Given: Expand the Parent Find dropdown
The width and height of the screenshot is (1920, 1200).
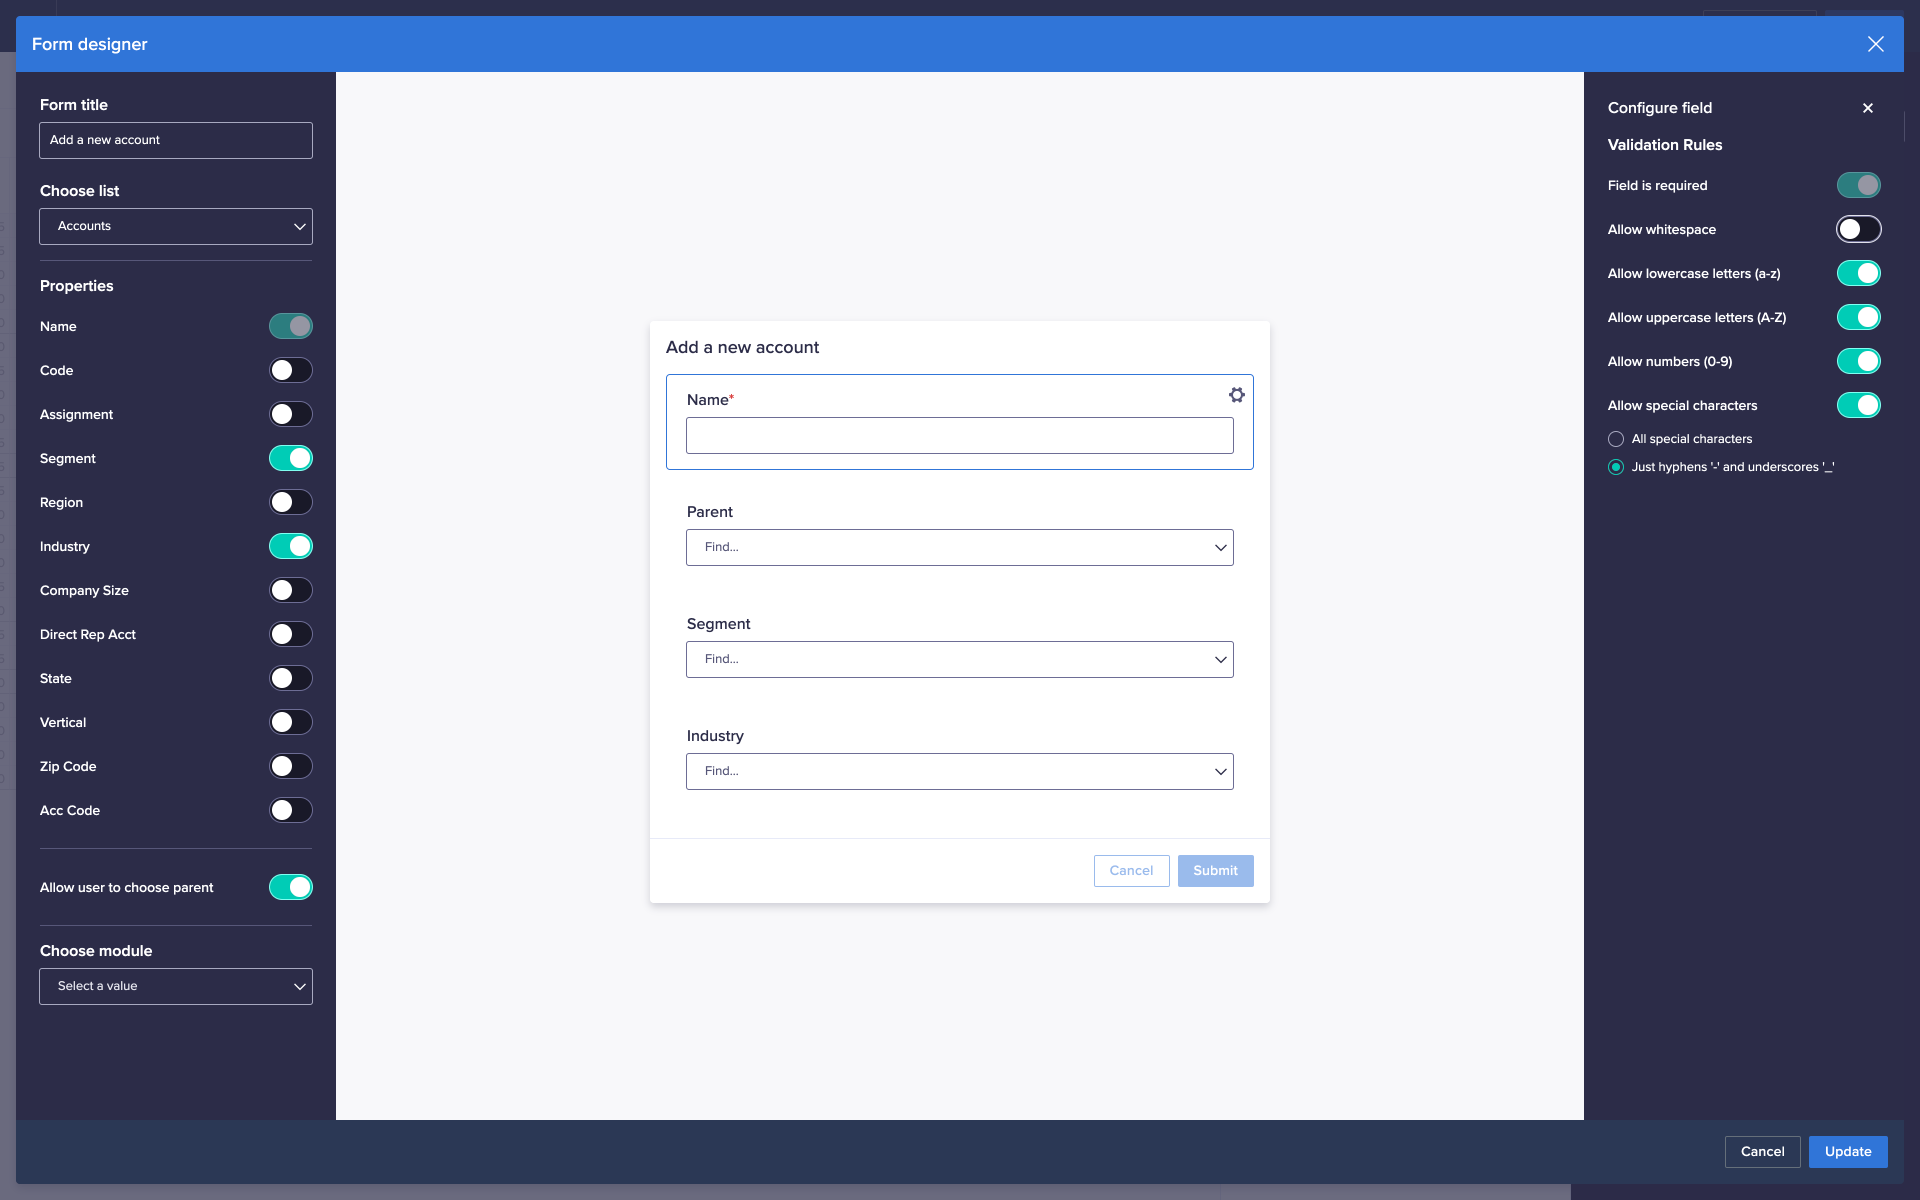Looking at the screenshot, I should pos(959,547).
